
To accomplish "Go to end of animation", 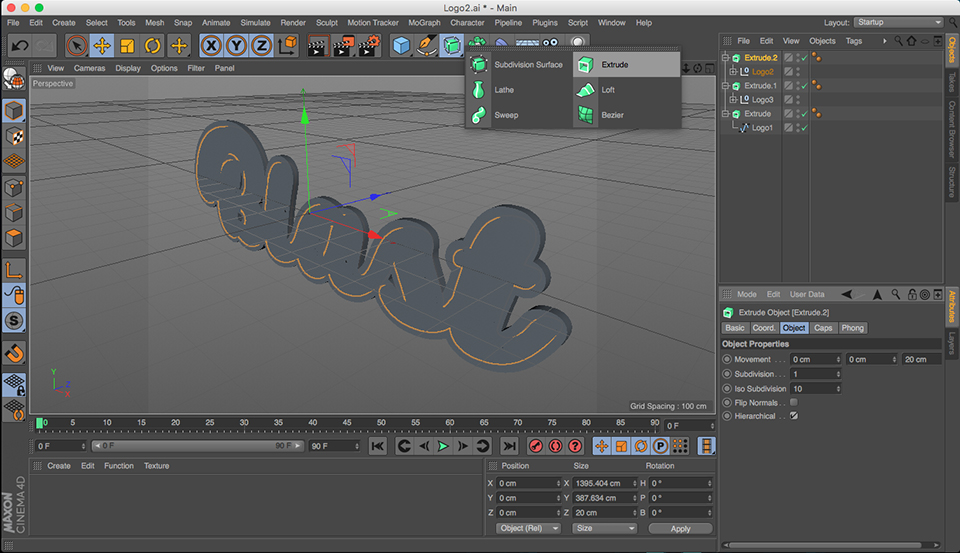I will coord(509,446).
